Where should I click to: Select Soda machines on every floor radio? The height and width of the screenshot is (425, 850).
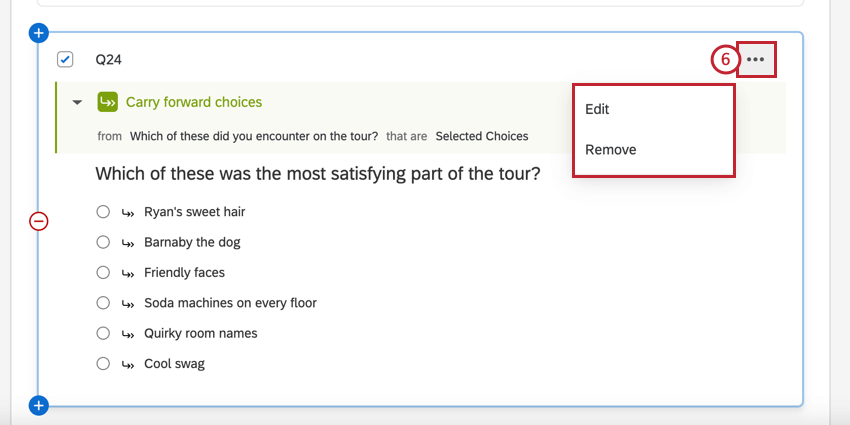[103, 303]
